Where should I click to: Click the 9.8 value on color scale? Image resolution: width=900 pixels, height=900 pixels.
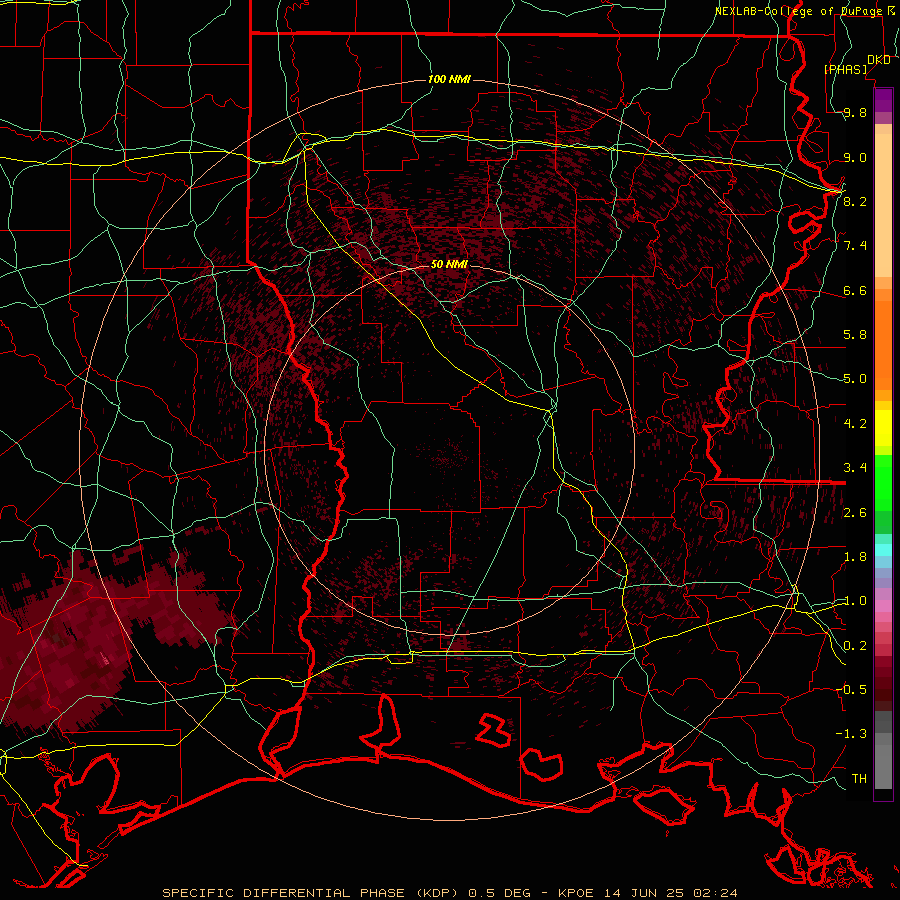click(x=855, y=112)
